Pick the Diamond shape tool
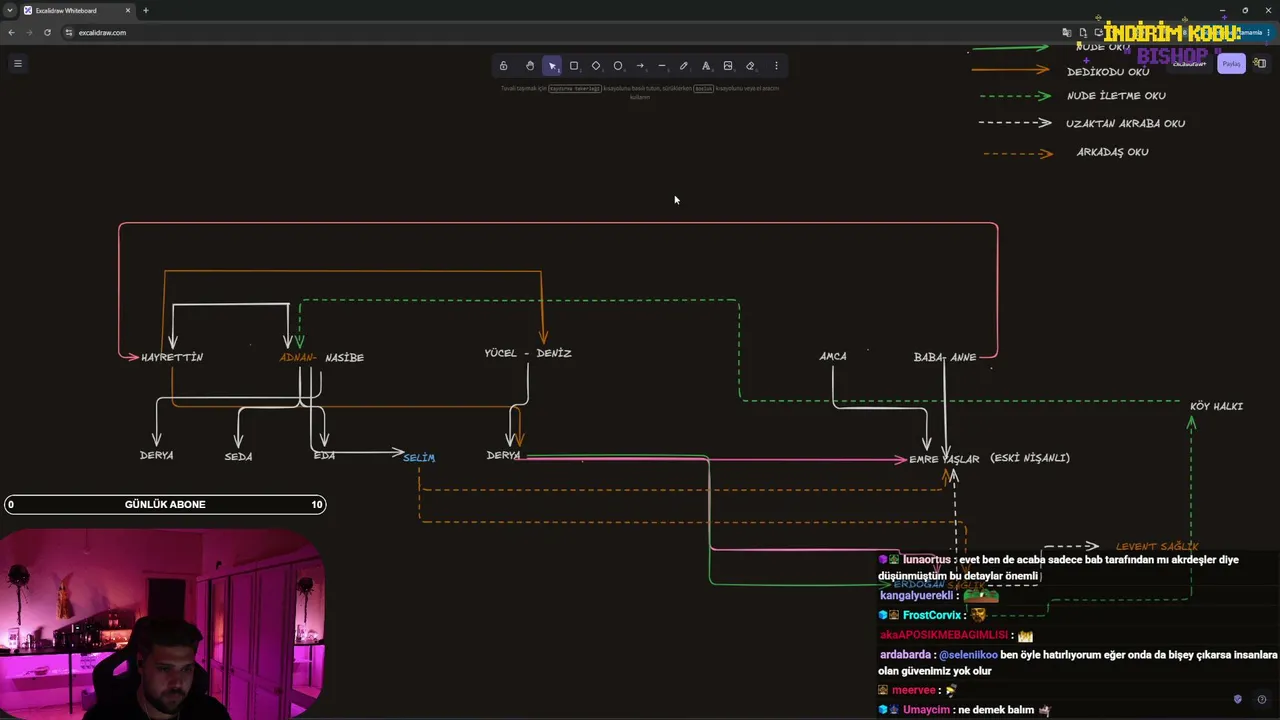Viewport: 1280px width, 720px height. (596, 66)
